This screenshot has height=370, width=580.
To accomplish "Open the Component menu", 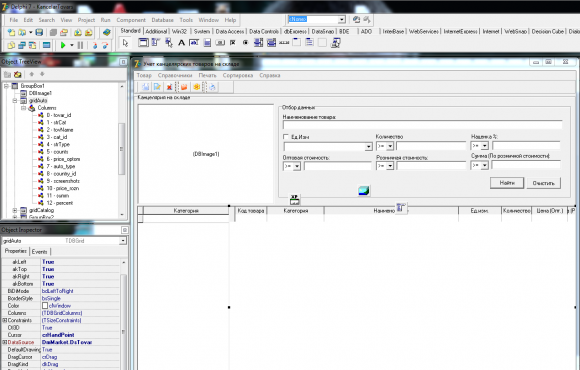I will (131, 20).
